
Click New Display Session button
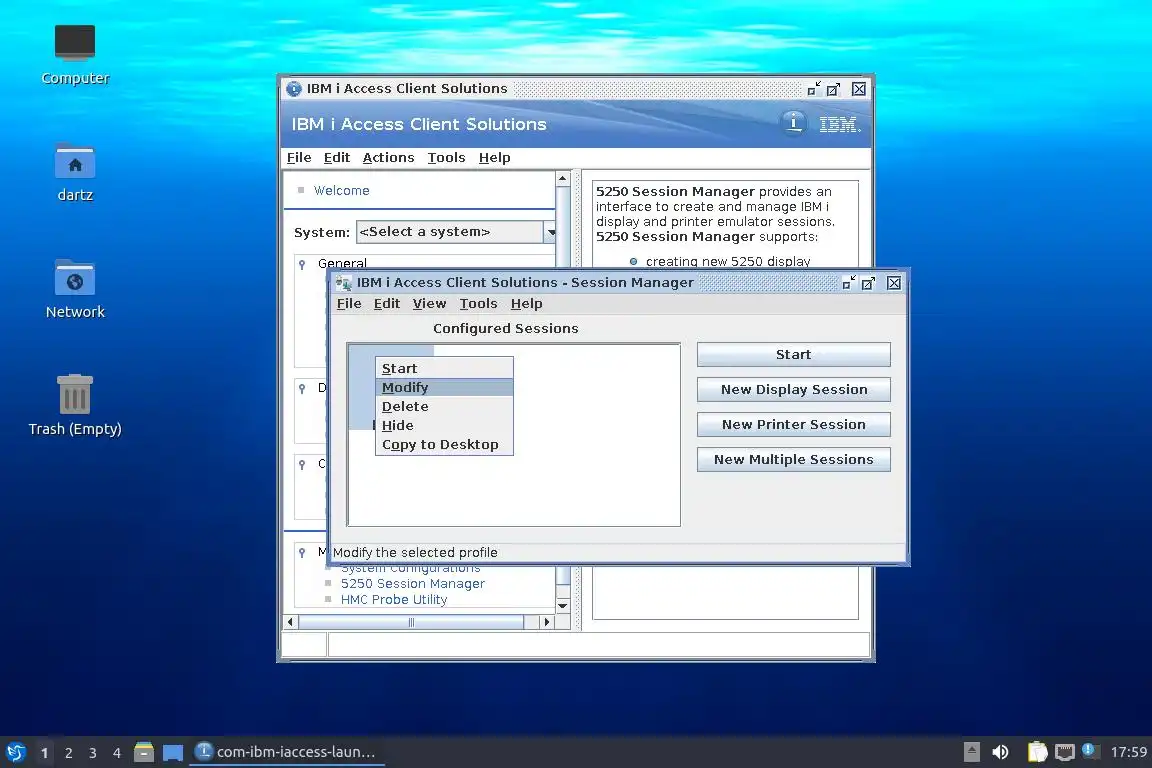point(793,390)
